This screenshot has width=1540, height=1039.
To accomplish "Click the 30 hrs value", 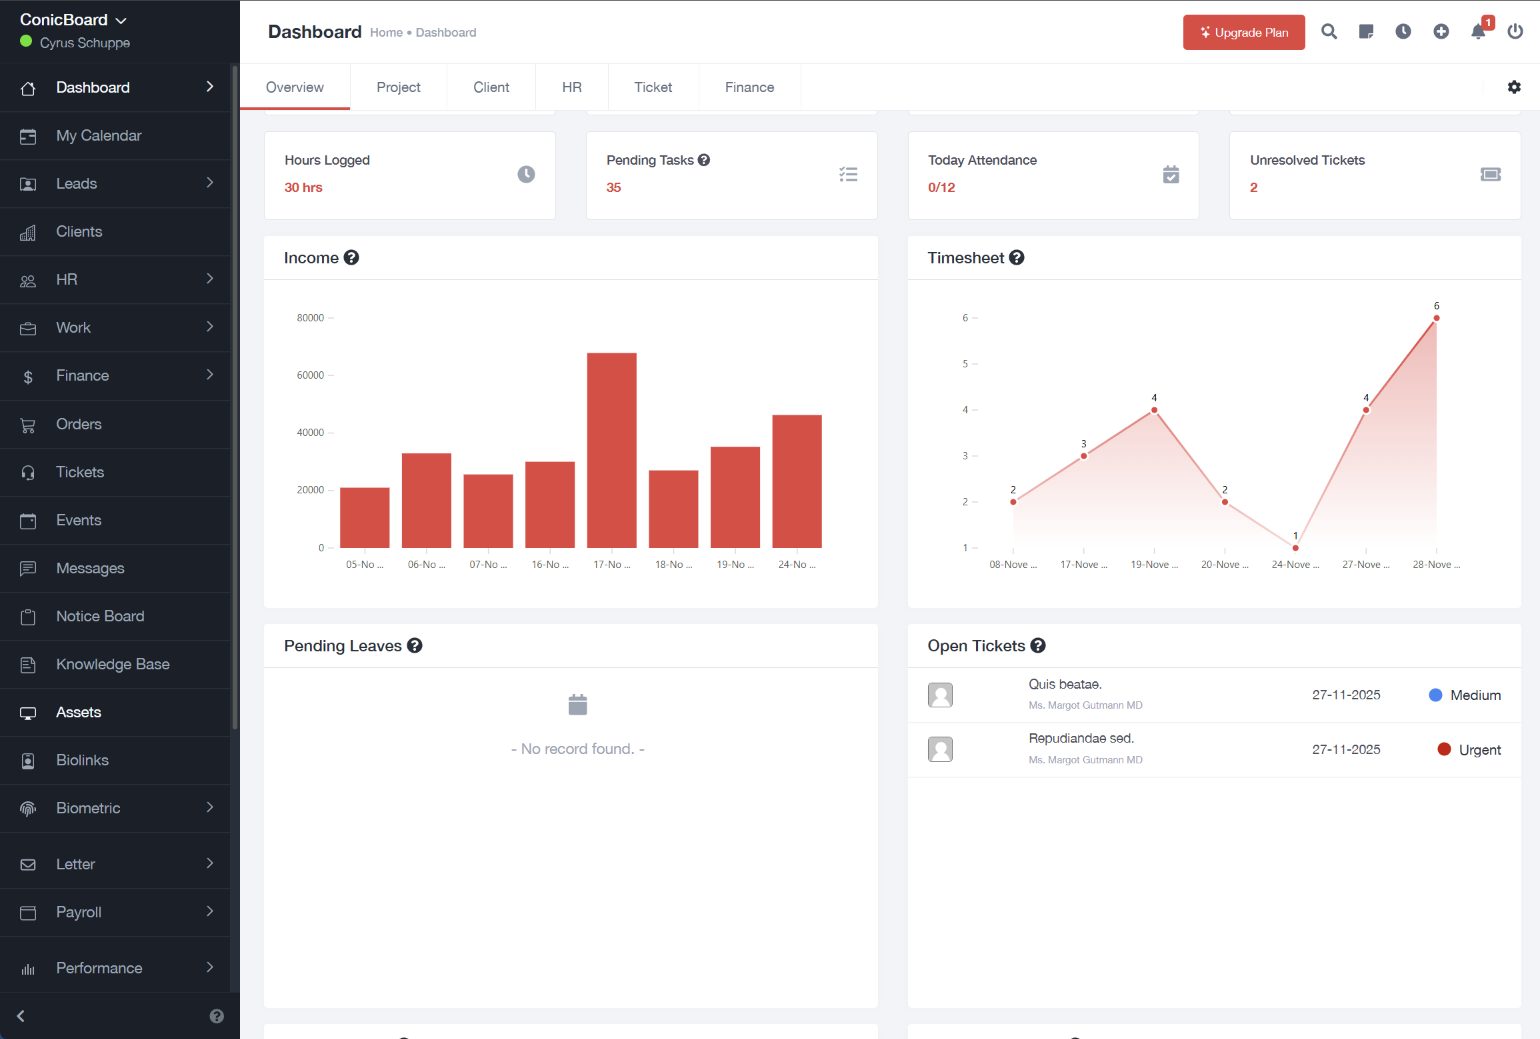I will coord(303,187).
